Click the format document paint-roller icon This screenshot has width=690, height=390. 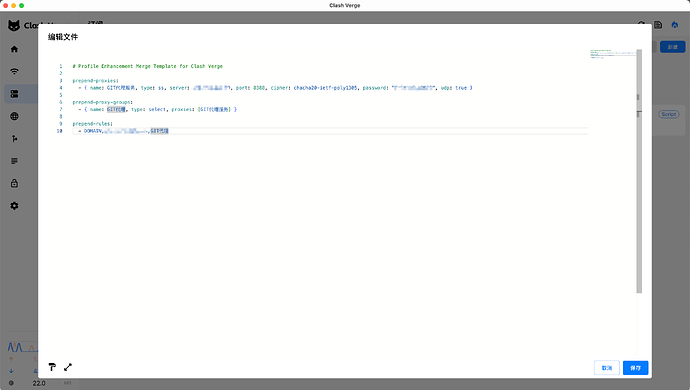pos(52,367)
